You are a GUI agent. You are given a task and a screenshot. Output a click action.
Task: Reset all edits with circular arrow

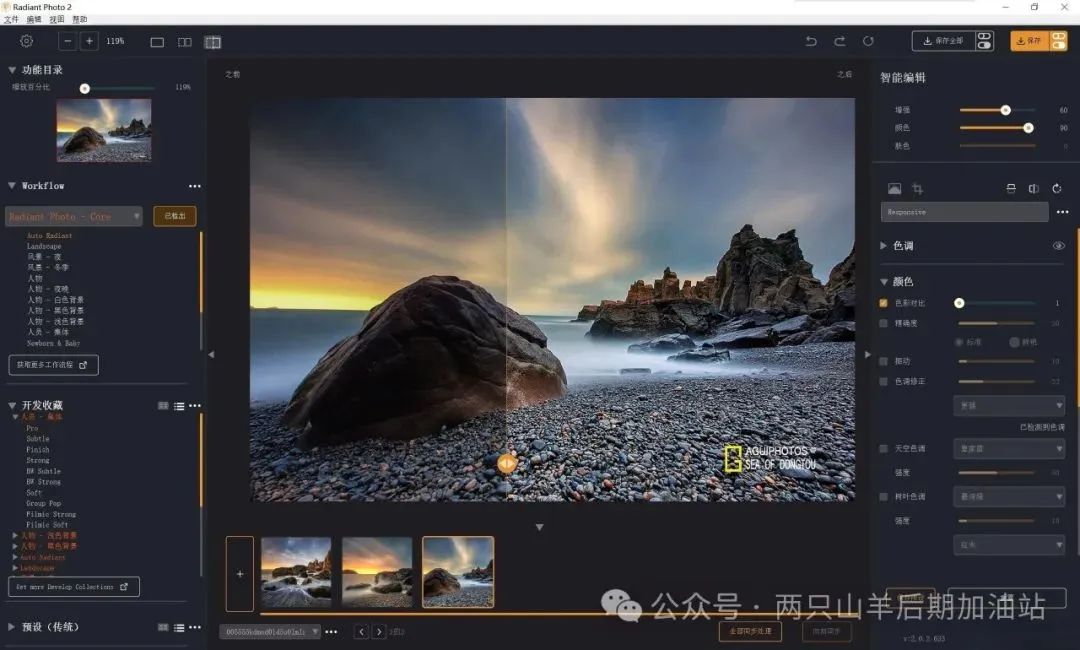click(869, 41)
